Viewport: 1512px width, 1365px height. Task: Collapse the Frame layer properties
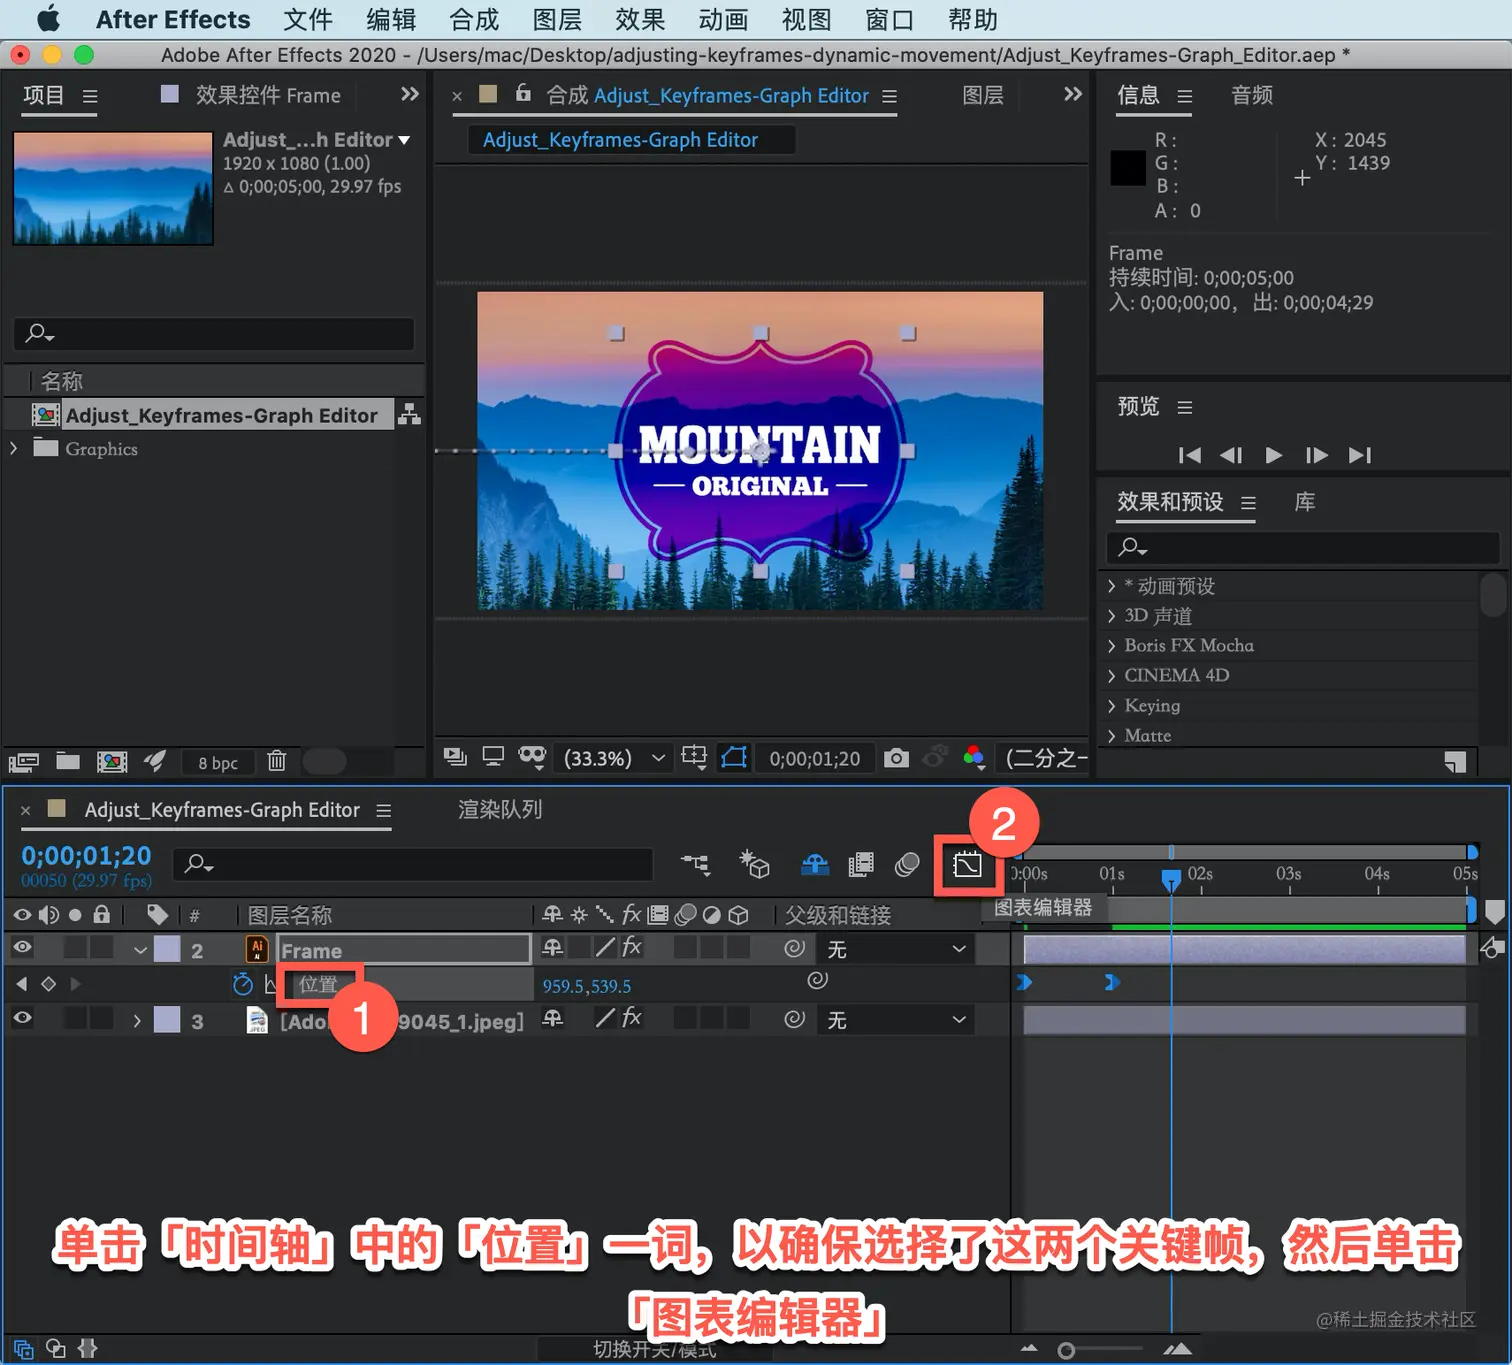[140, 949]
